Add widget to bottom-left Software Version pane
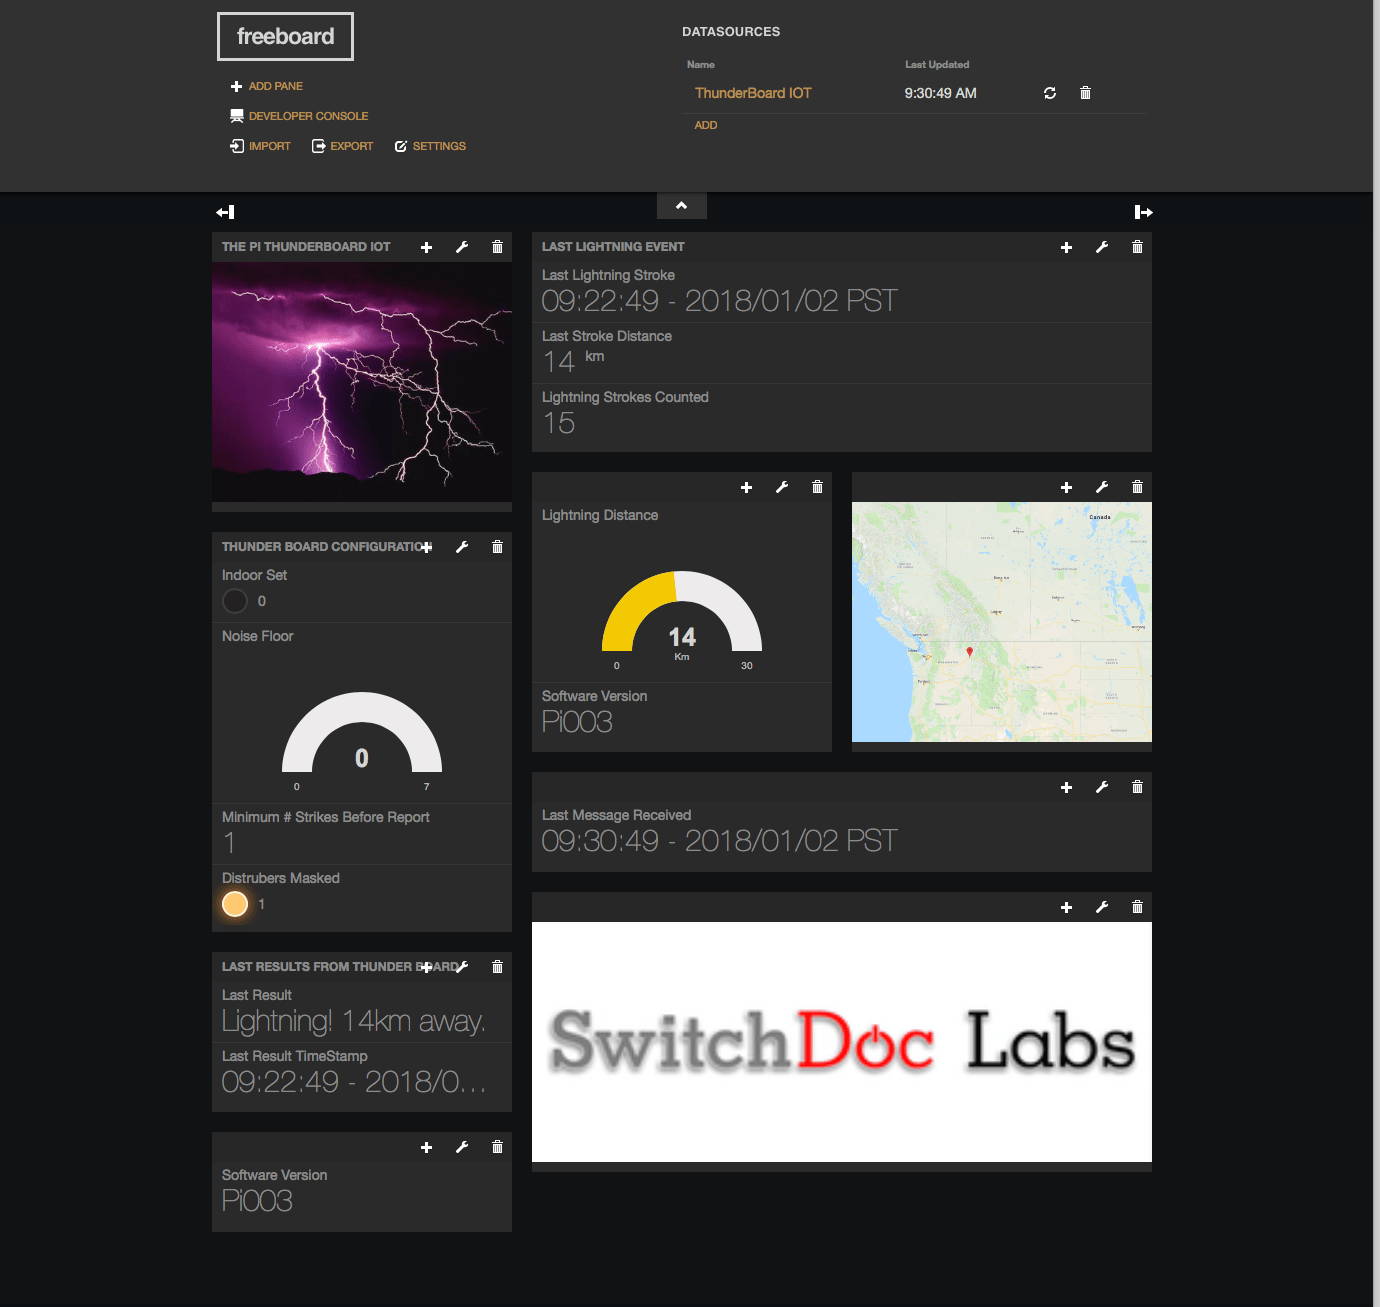1380x1307 pixels. click(427, 1147)
